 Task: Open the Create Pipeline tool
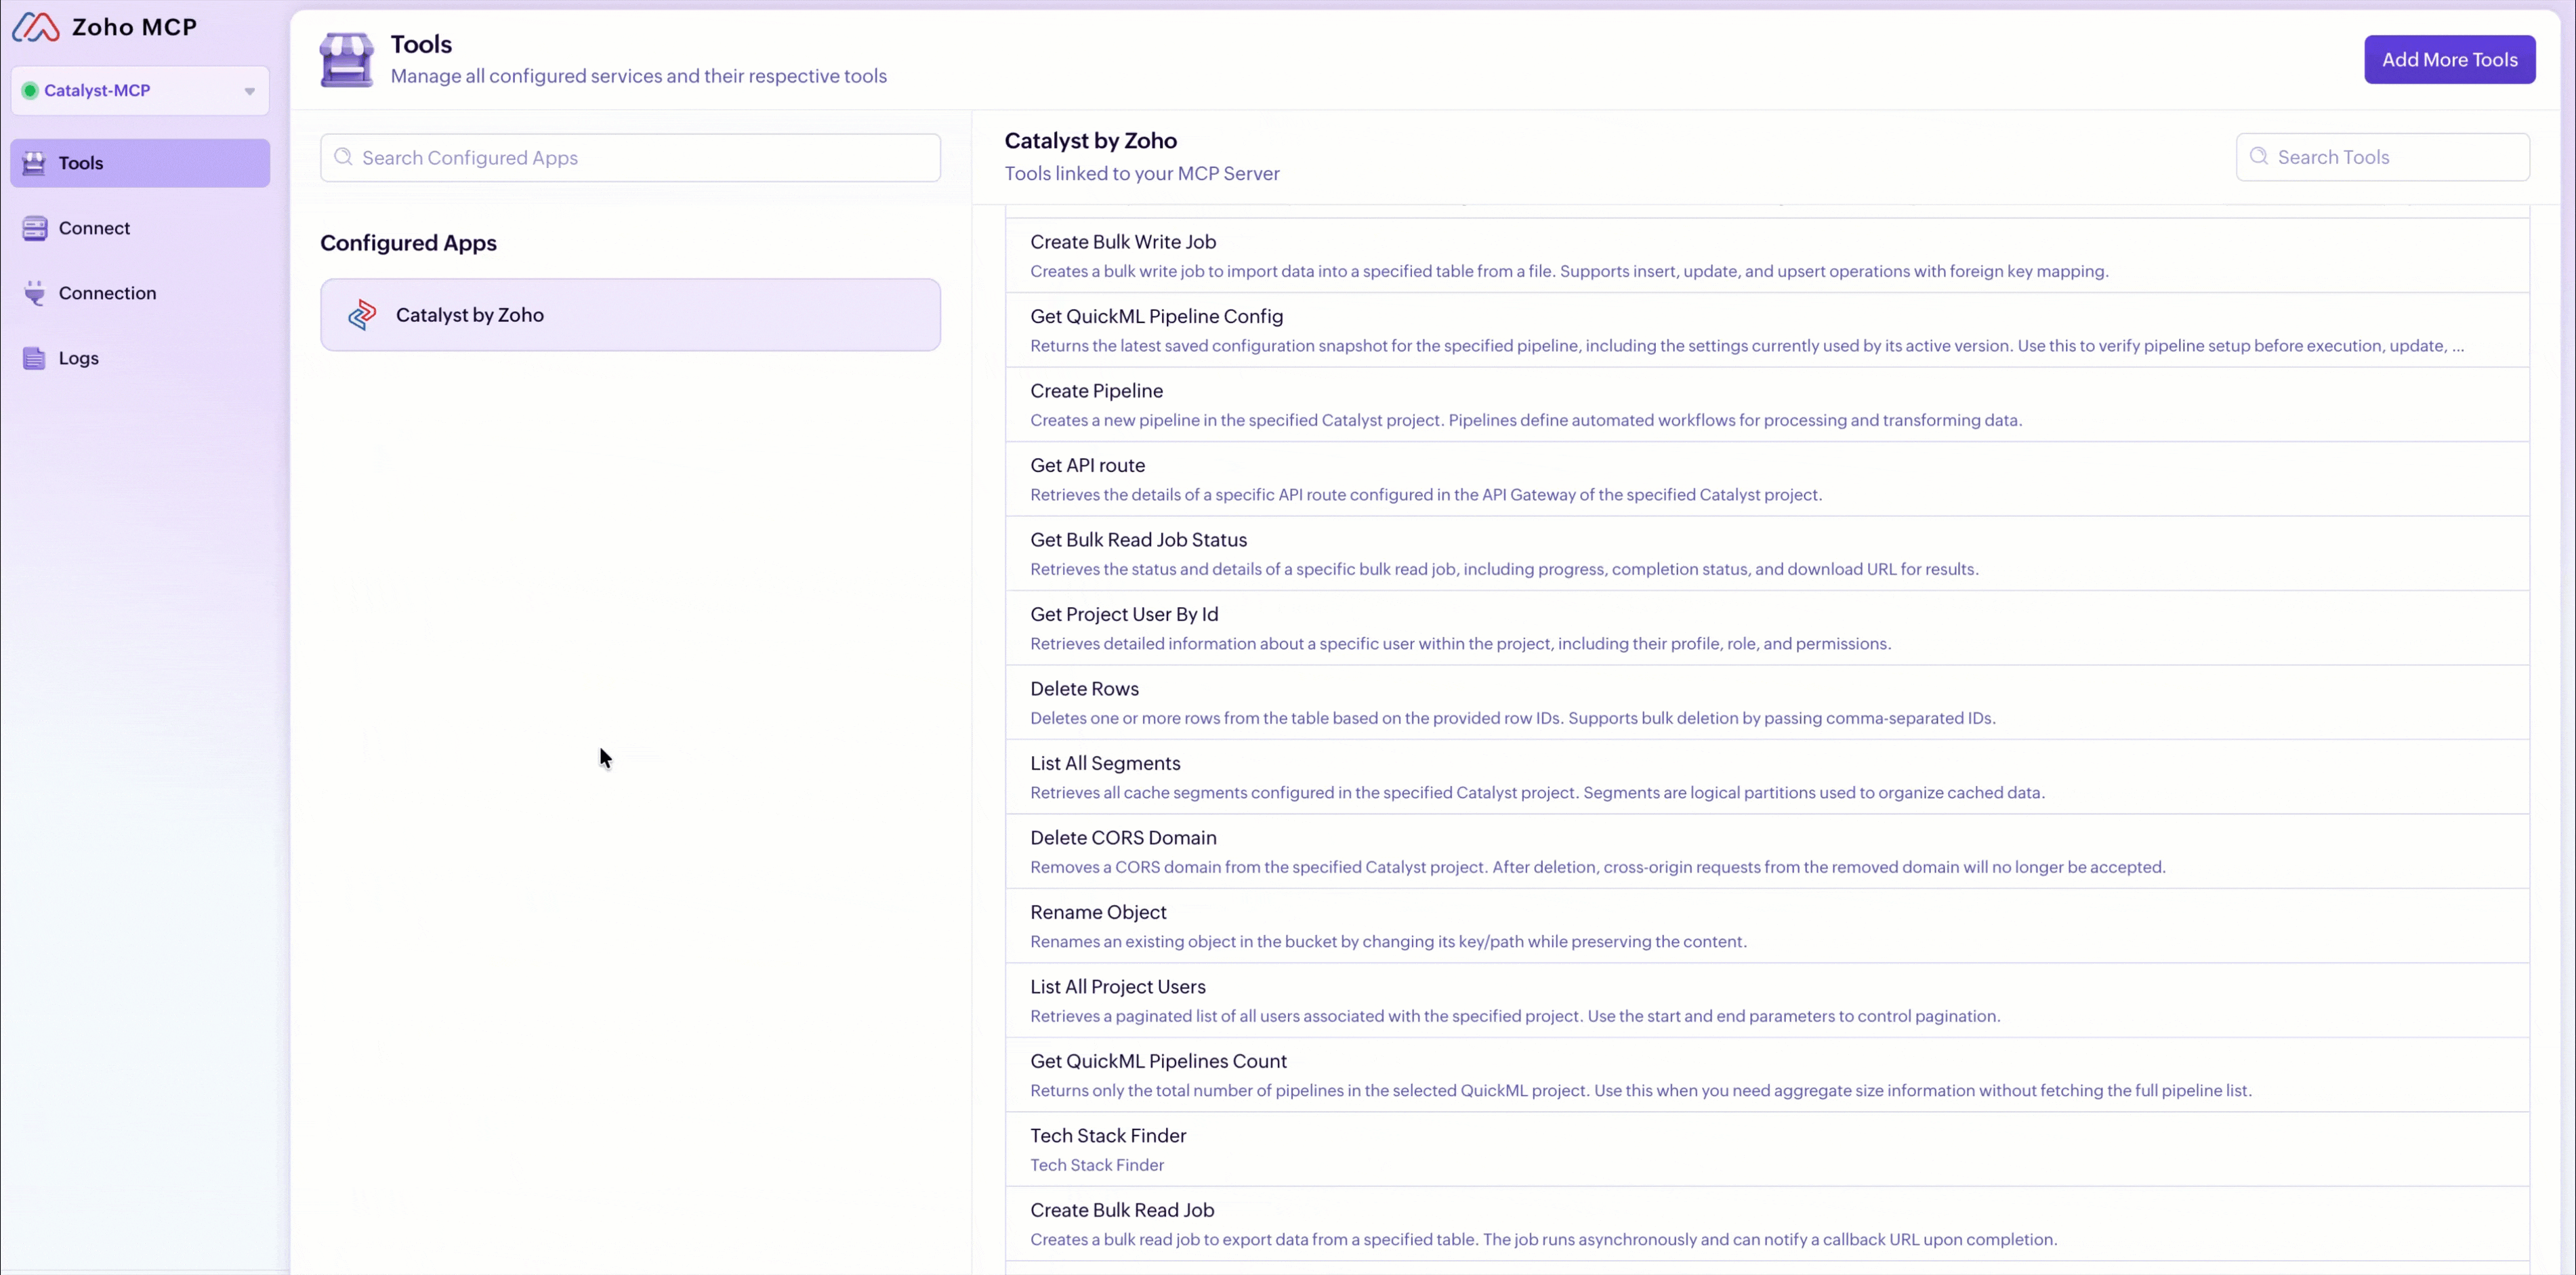[x=1767, y=405]
